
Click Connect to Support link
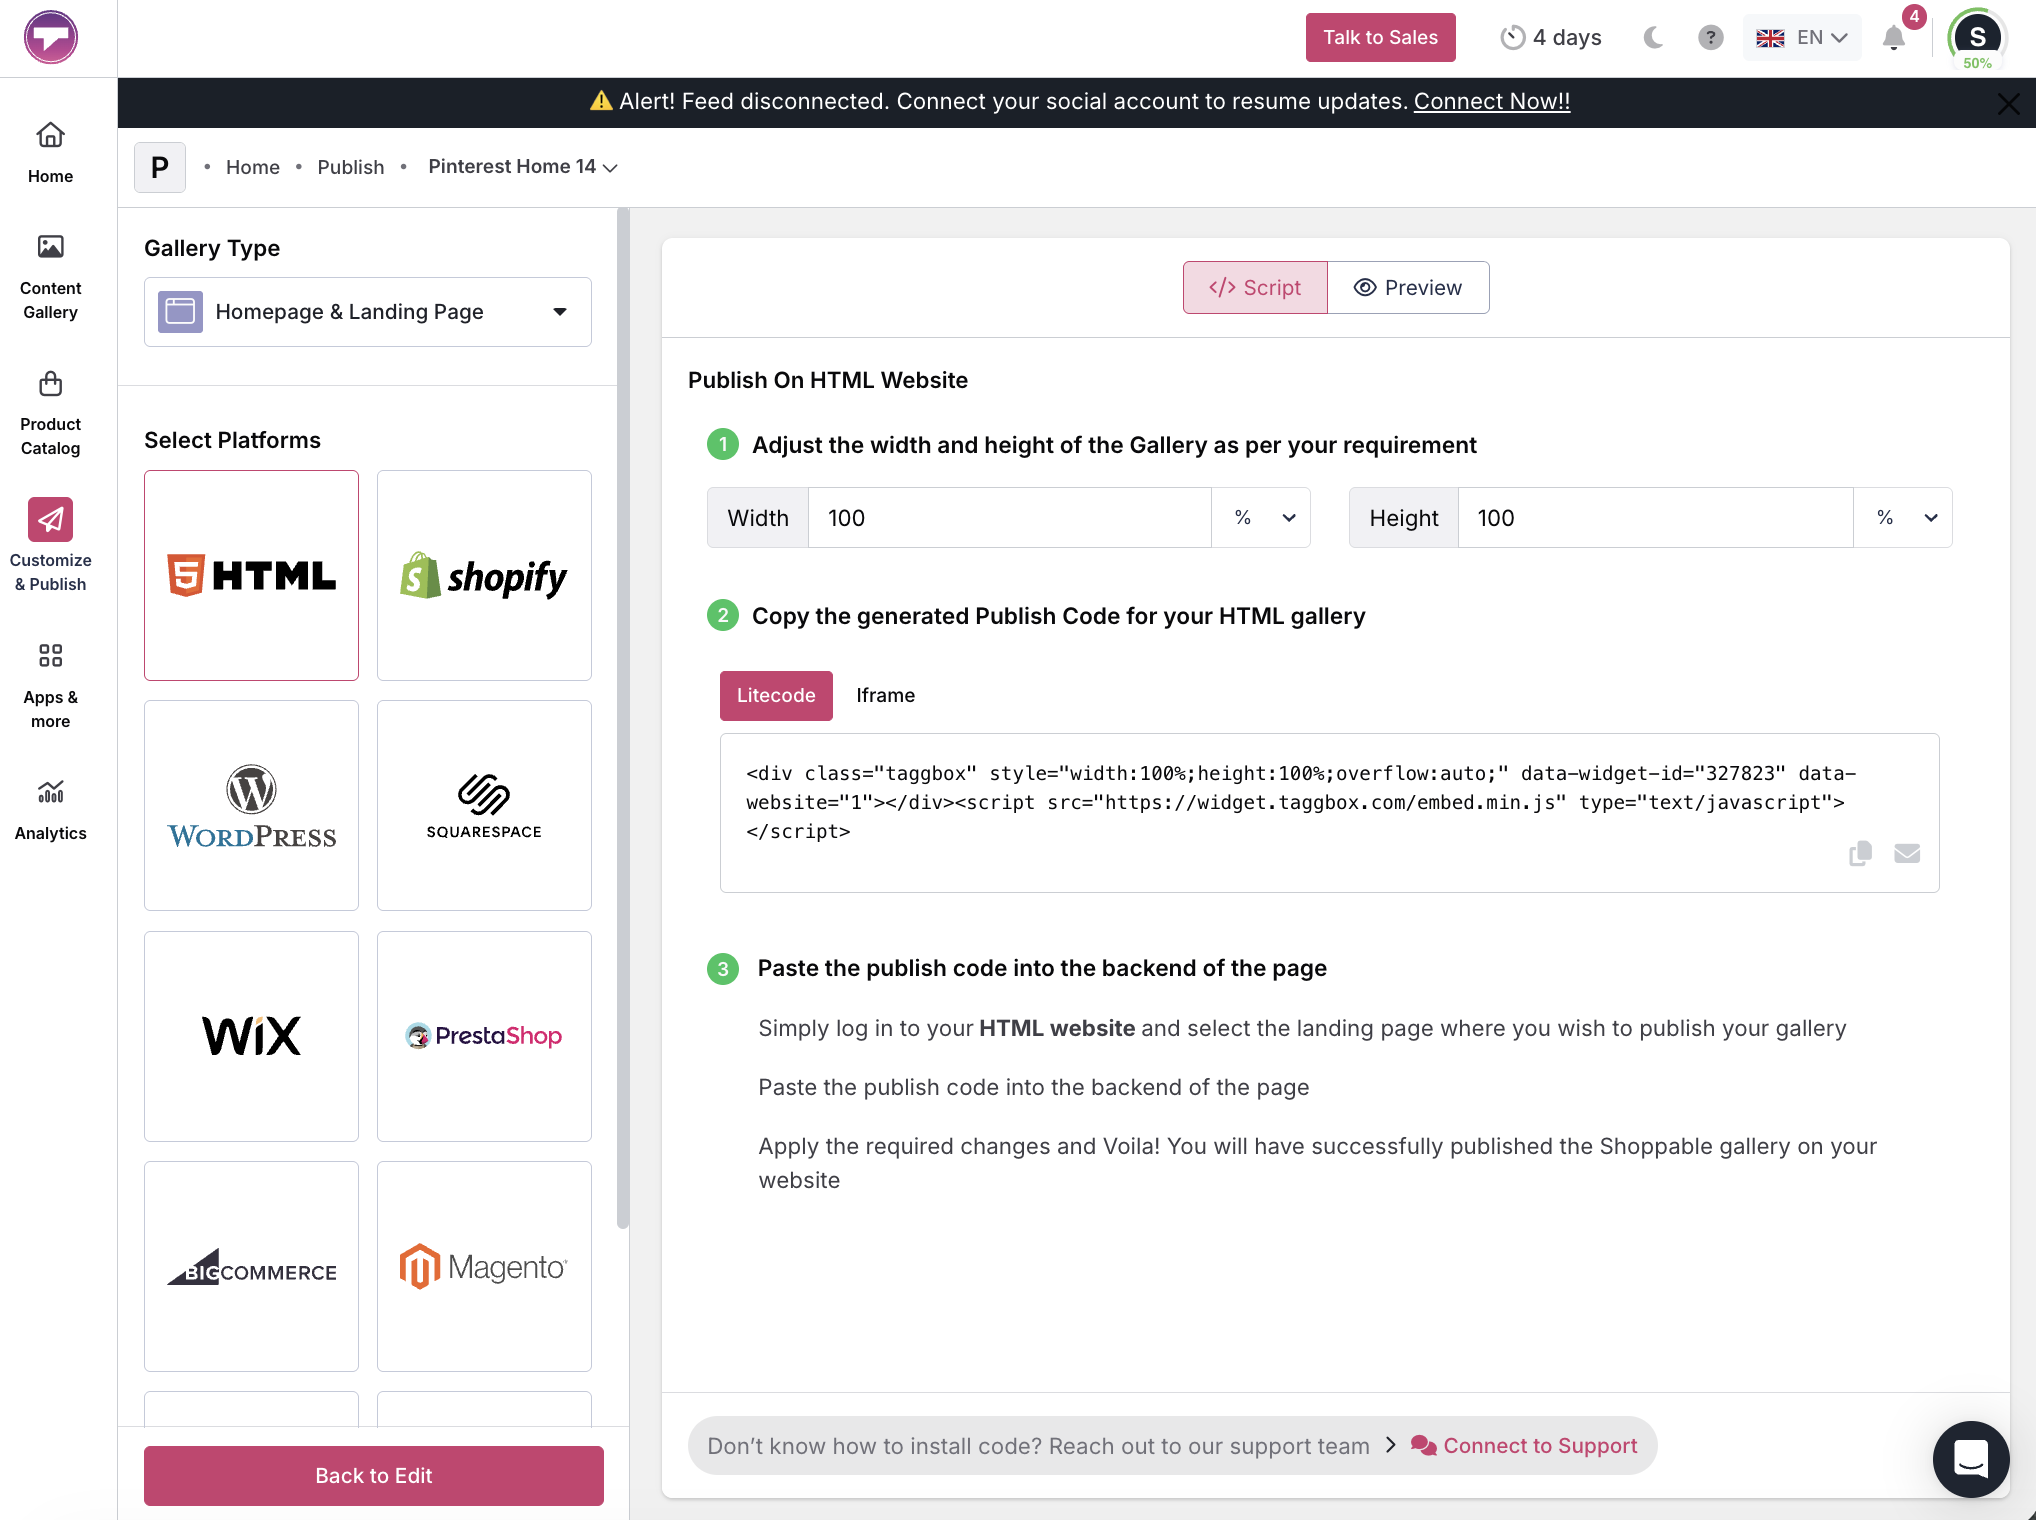click(1525, 1446)
